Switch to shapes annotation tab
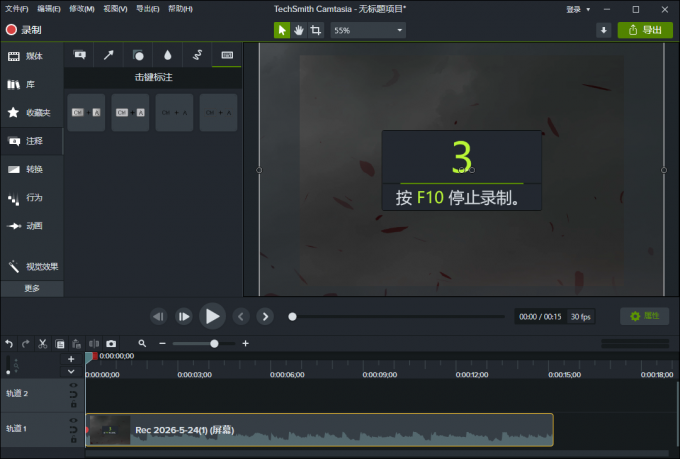 (138, 55)
